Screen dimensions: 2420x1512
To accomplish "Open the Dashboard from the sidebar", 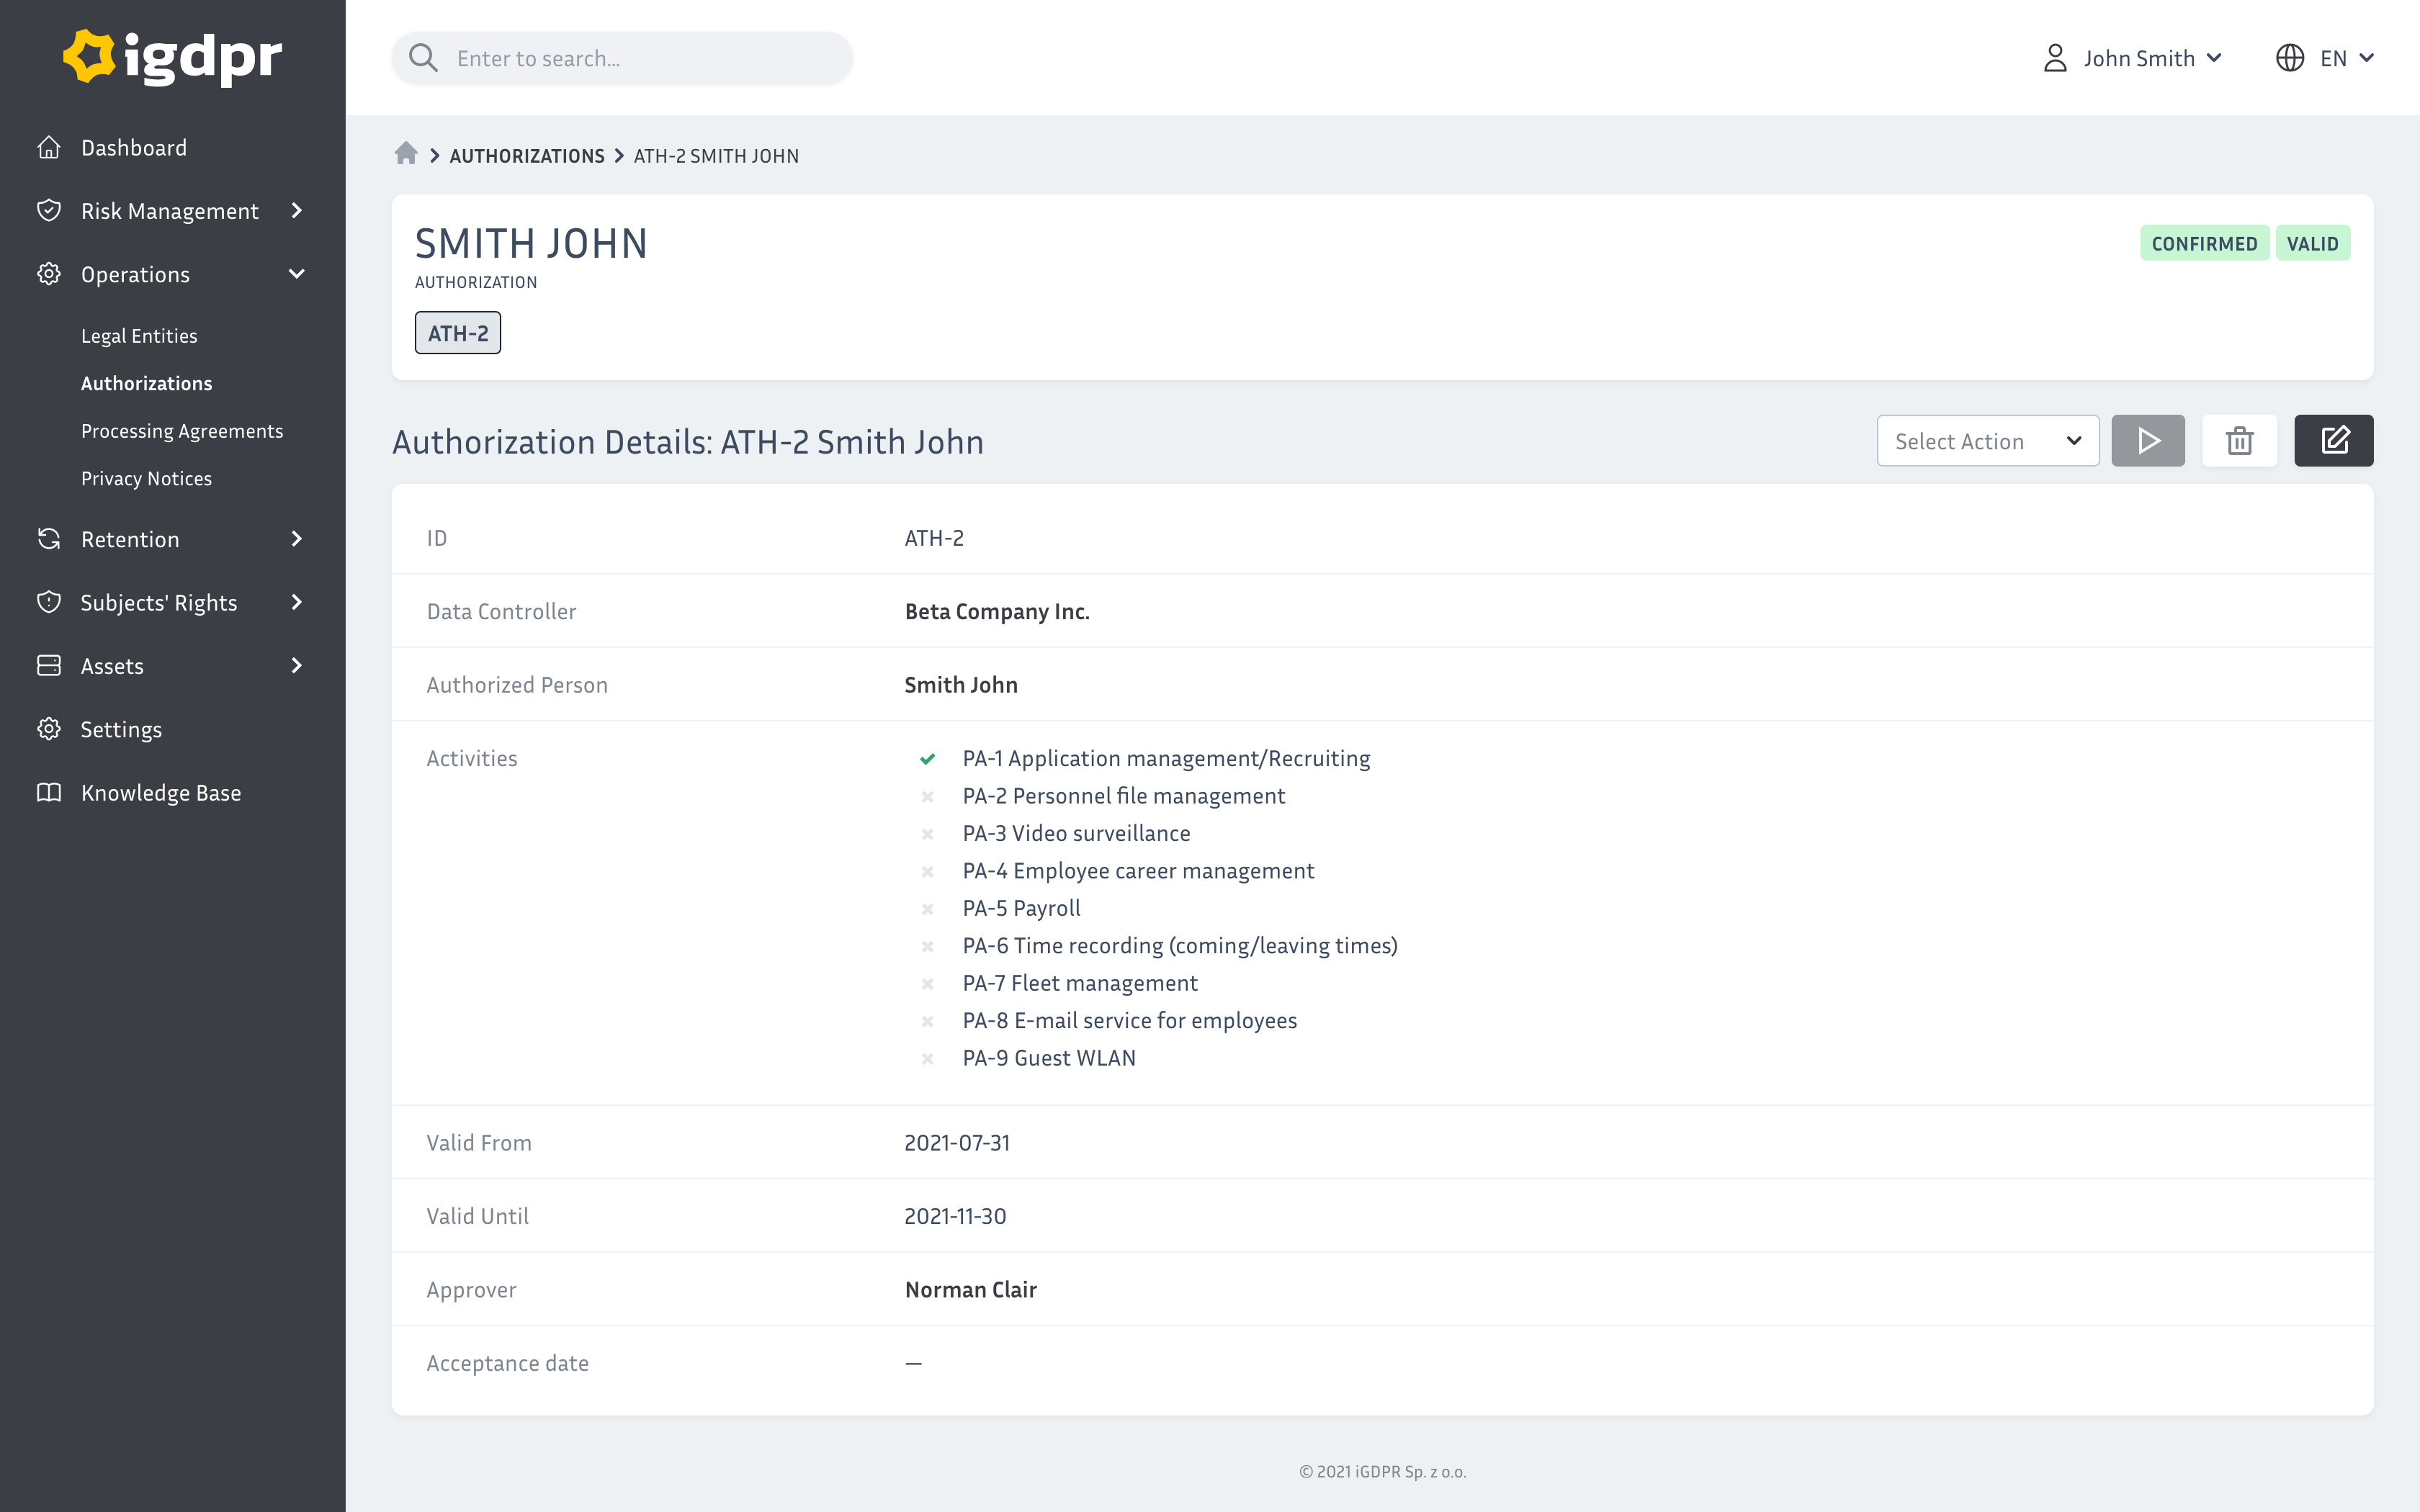I will (x=133, y=147).
